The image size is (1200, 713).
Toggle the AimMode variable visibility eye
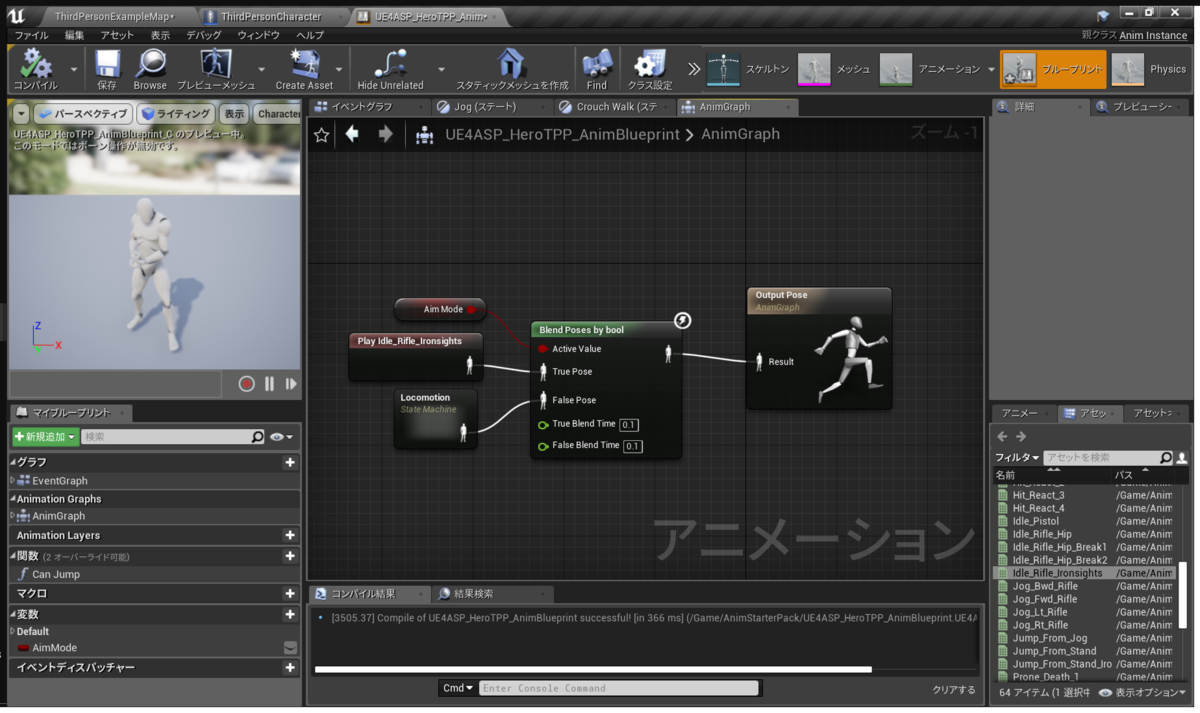point(290,648)
